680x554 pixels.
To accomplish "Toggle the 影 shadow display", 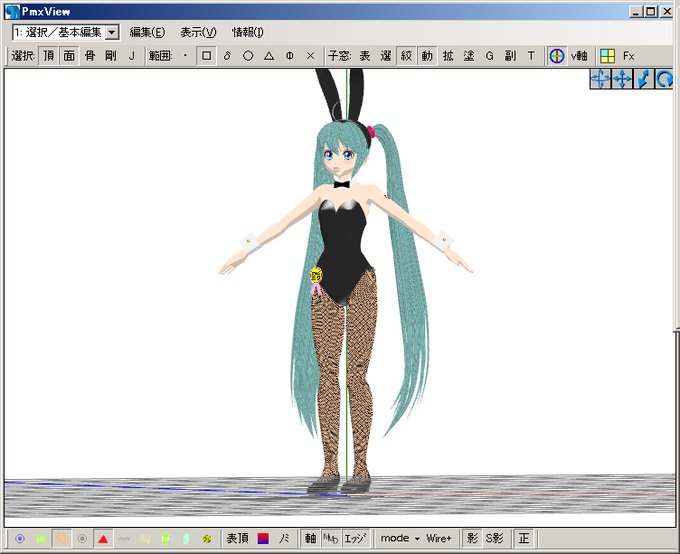I will tap(472, 539).
